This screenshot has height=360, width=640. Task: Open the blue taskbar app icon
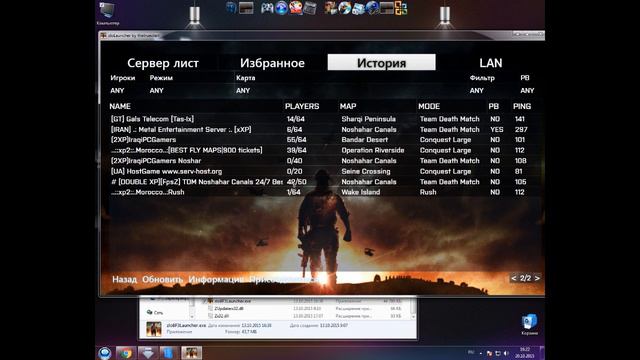pos(169,353)
